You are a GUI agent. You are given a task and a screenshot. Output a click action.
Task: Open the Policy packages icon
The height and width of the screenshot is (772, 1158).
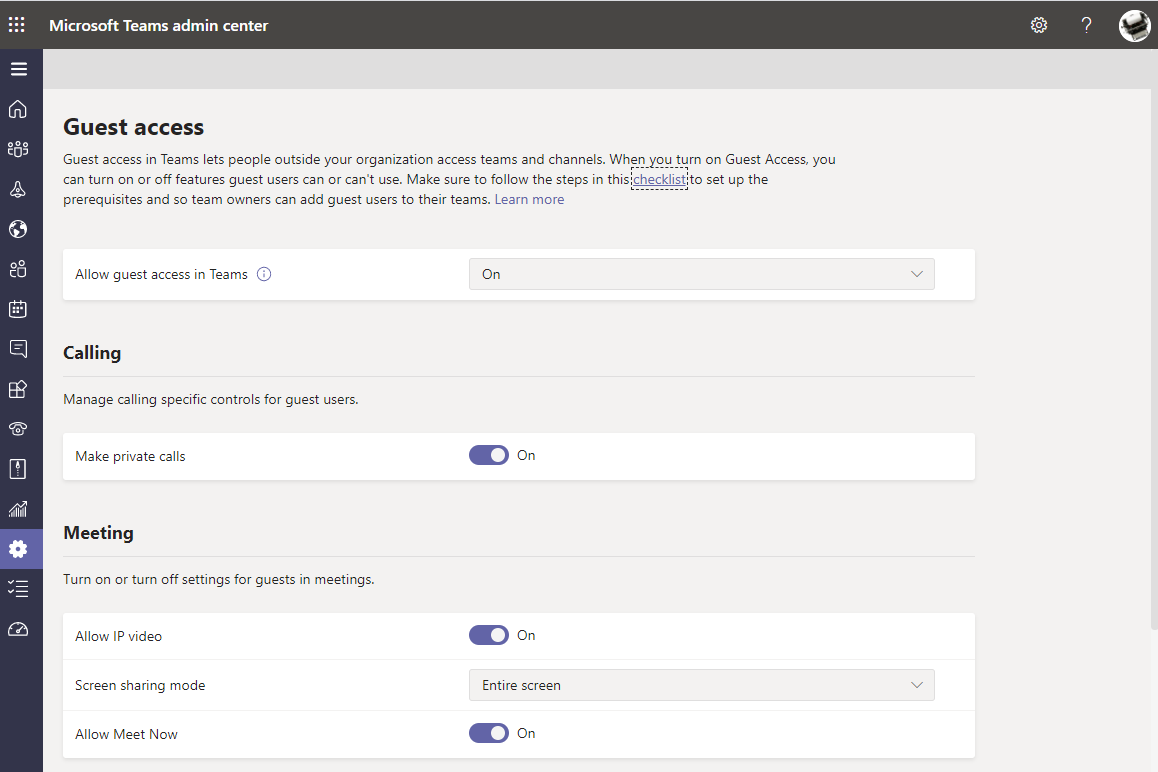coord(18,469)
